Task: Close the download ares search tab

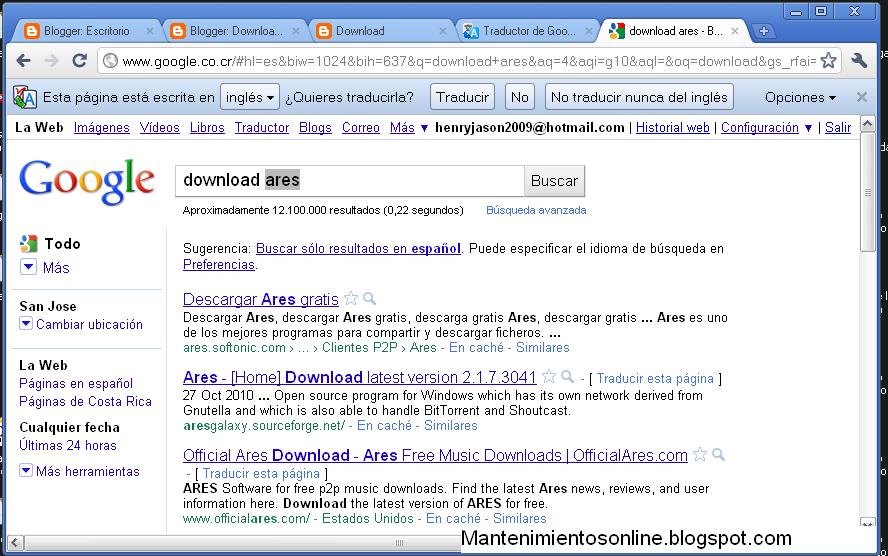Action: (x=735, y=31)
